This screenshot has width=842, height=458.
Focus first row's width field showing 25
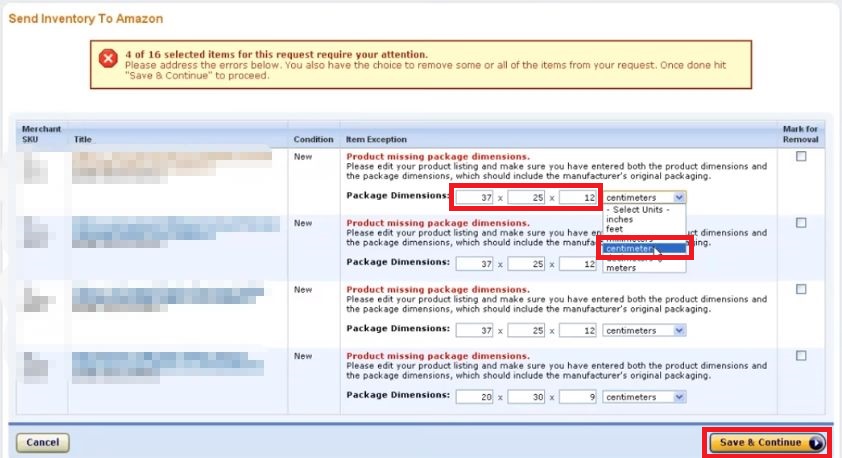(x=527, y=198)
